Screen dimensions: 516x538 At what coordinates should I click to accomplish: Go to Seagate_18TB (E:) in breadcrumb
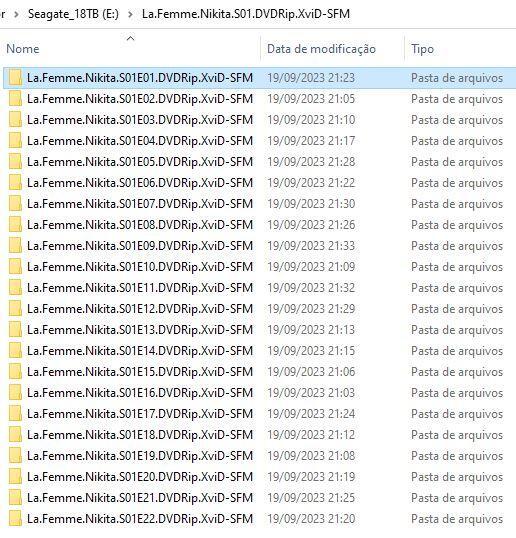(x=73, y=14)
